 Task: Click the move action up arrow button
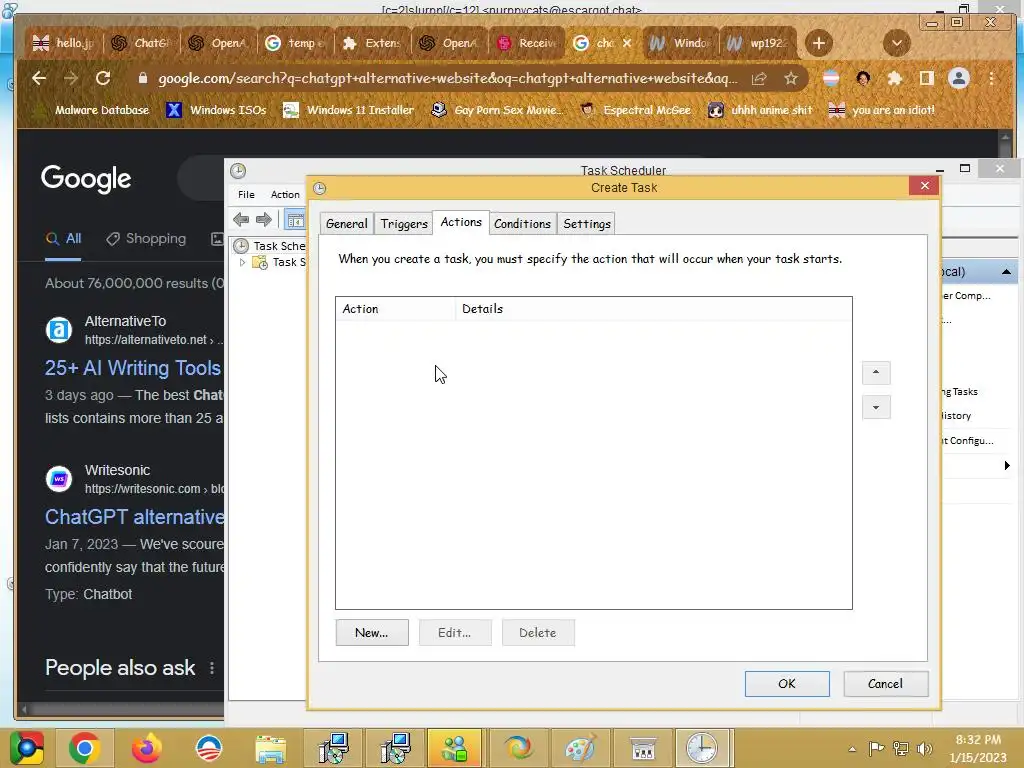876,372
